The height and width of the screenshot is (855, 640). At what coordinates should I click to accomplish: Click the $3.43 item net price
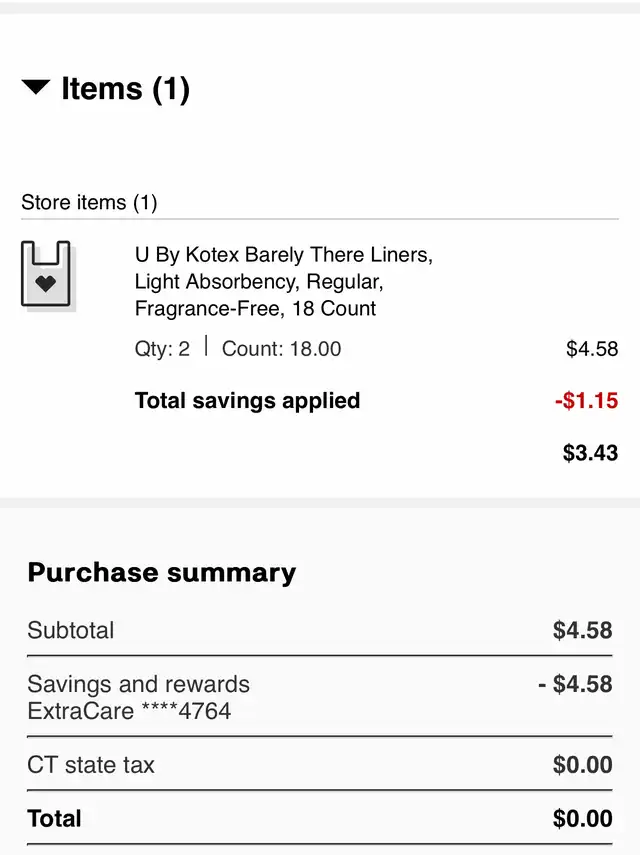[590, 453]
